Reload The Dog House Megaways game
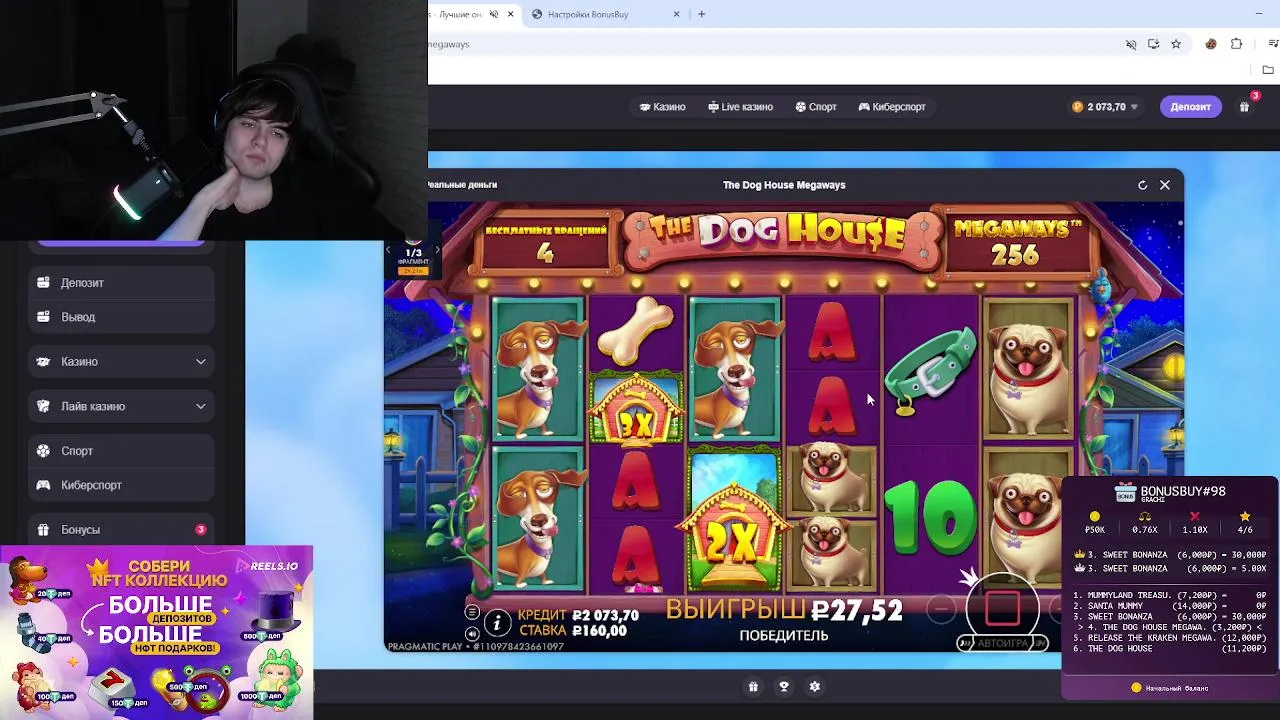The height and width of the screenshot is (720, 1280). coord(1142,185)
